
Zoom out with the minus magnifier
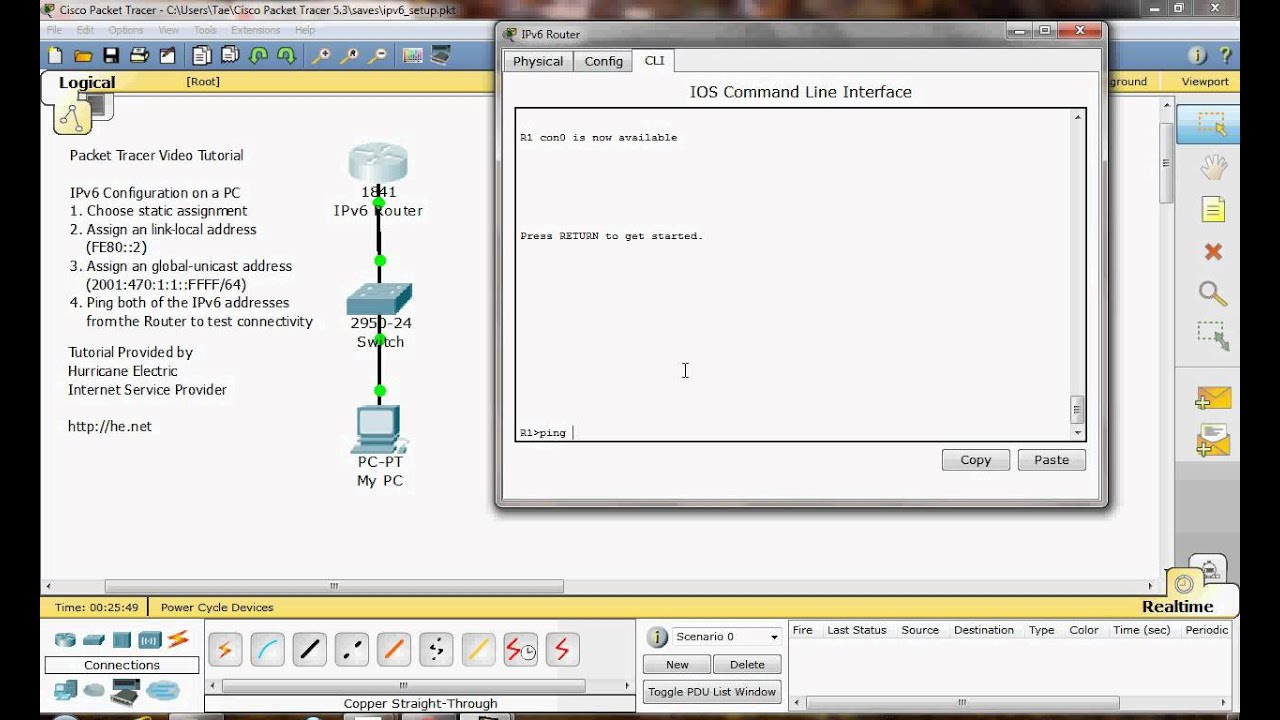click(377, 56)
